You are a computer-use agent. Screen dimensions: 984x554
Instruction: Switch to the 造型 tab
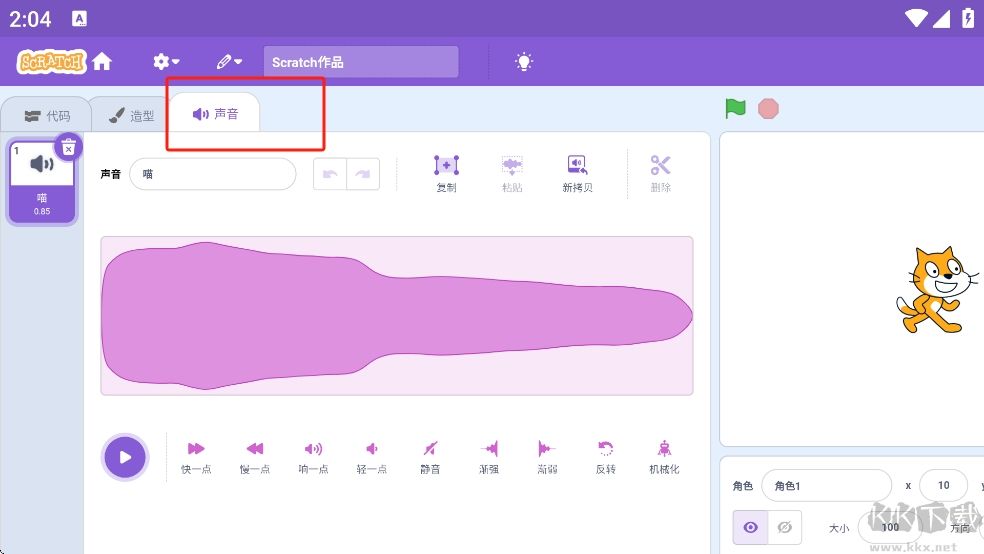click(x=131, y=116)
